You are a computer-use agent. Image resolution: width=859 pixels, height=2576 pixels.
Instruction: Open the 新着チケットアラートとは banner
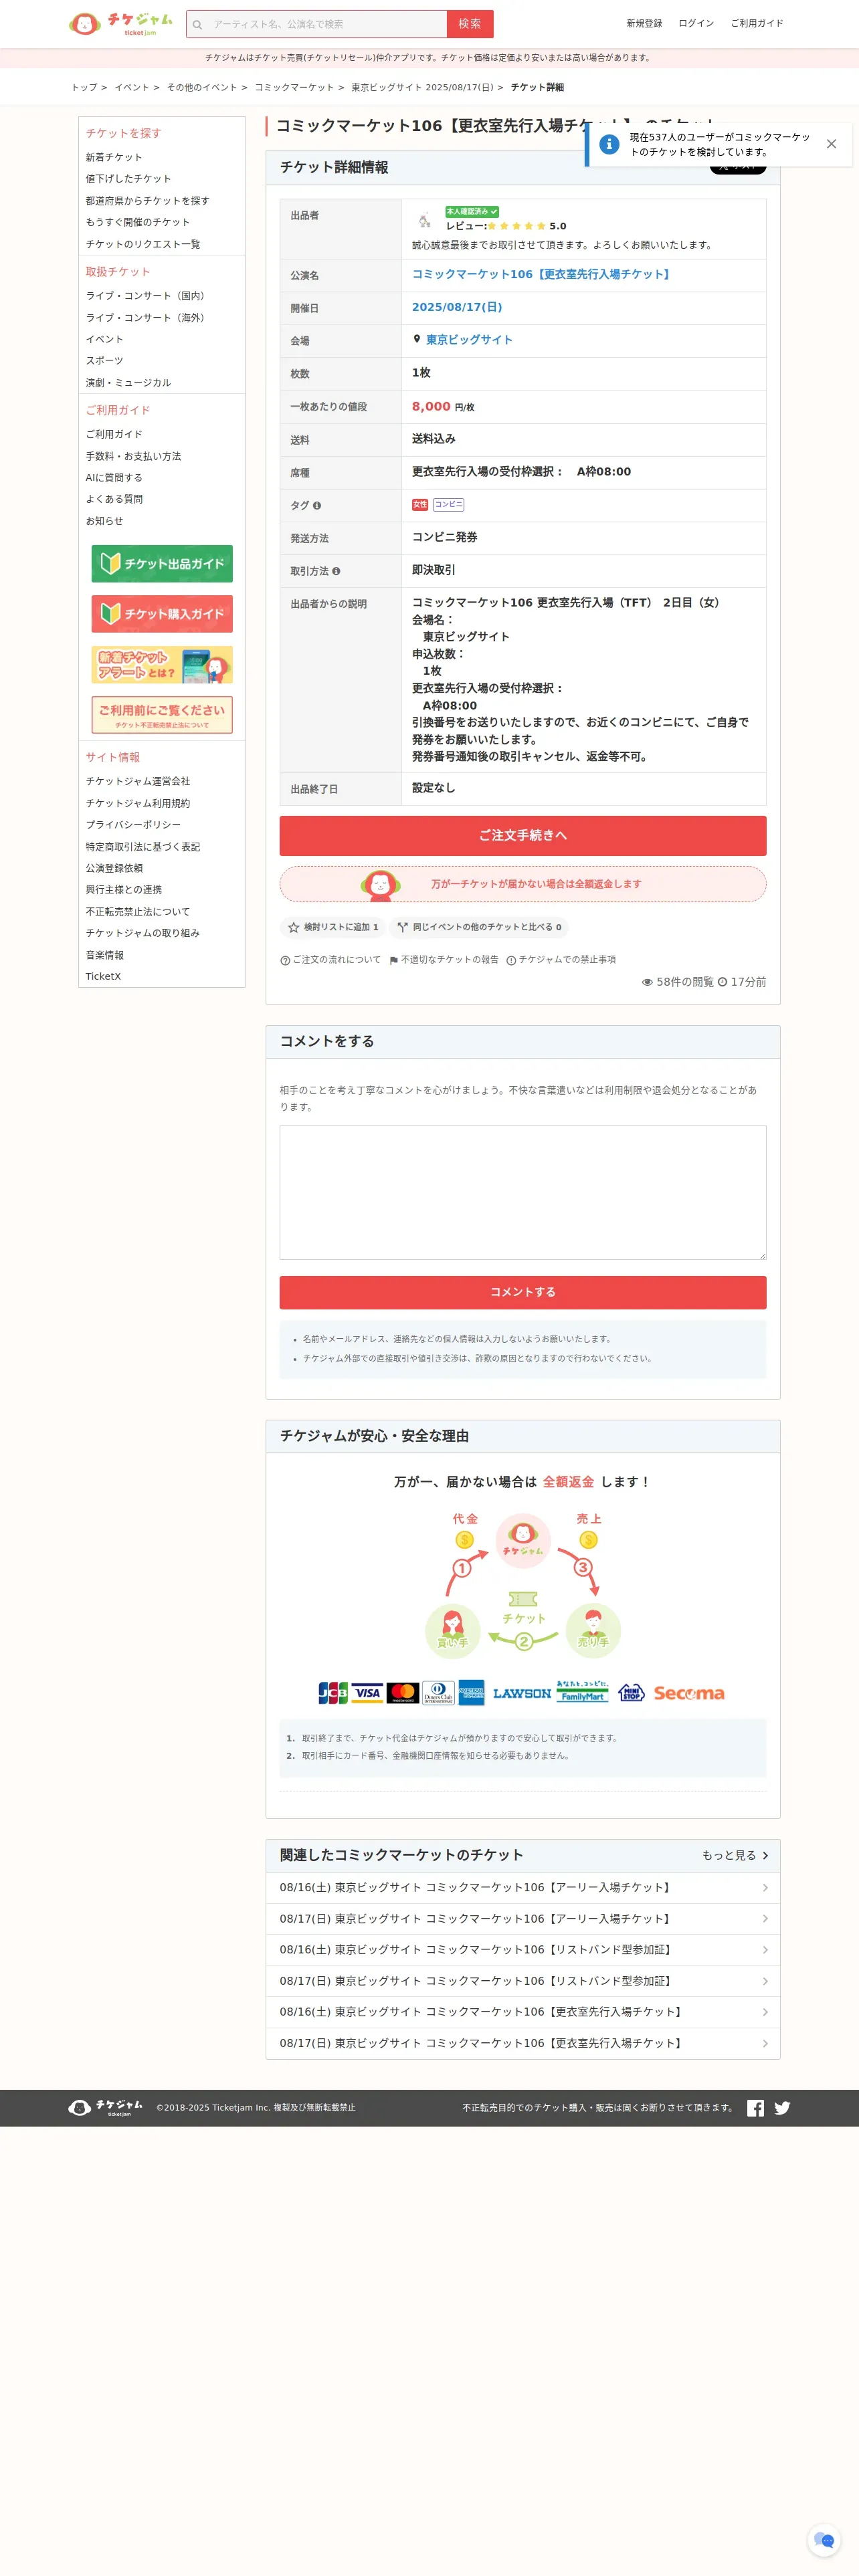[162, 665]
